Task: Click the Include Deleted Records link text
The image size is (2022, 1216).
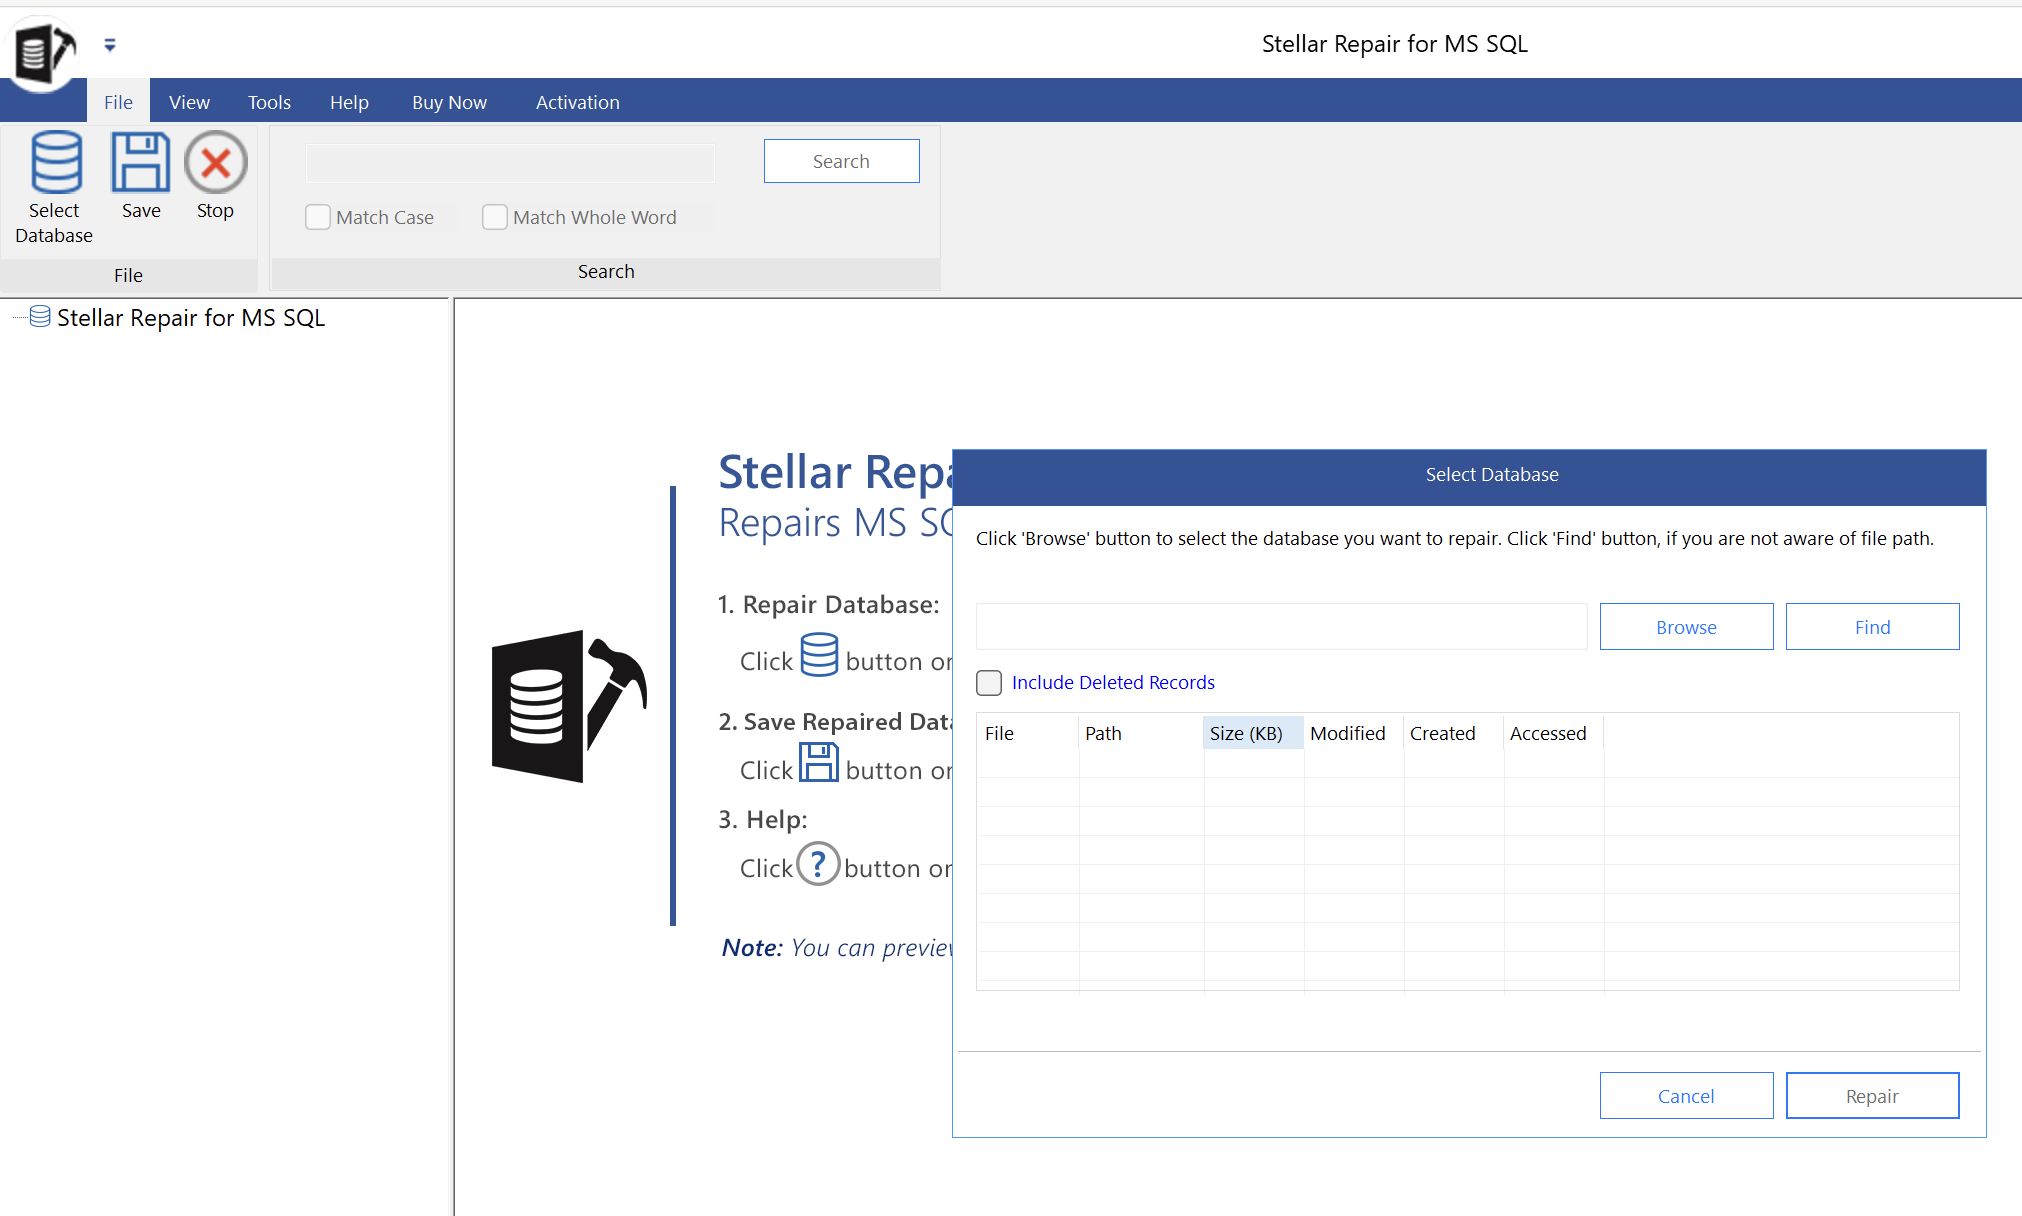Action: [1113, 682]
